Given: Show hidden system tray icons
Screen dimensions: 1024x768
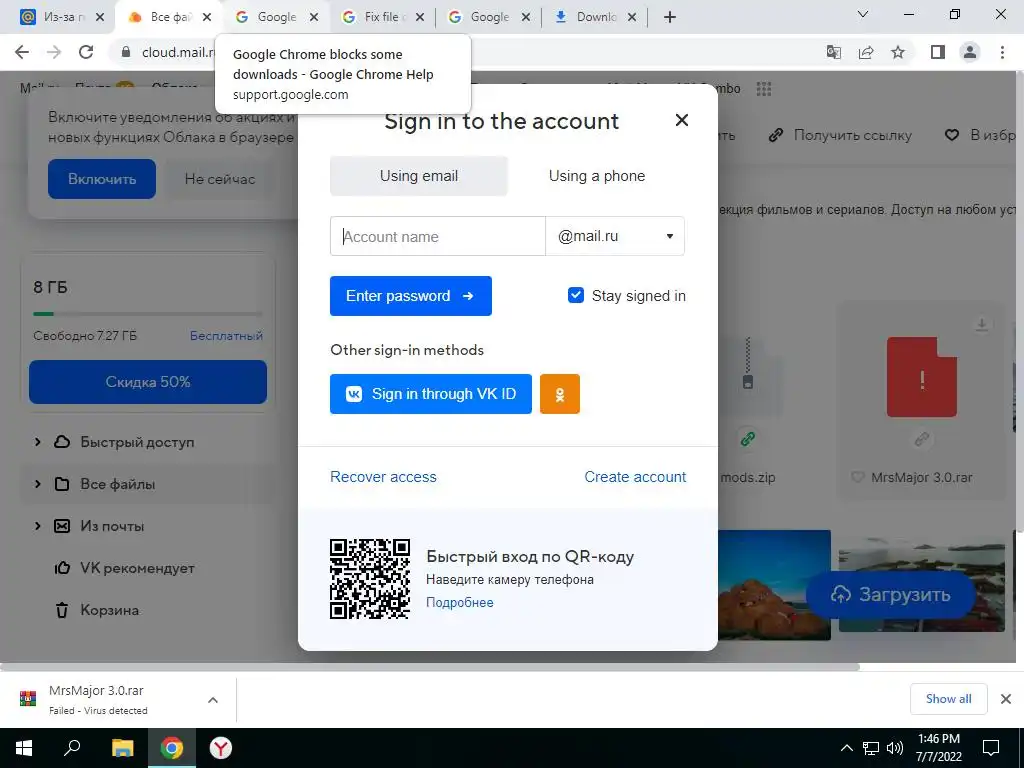Looking at the screenshot, I should 846,748.
